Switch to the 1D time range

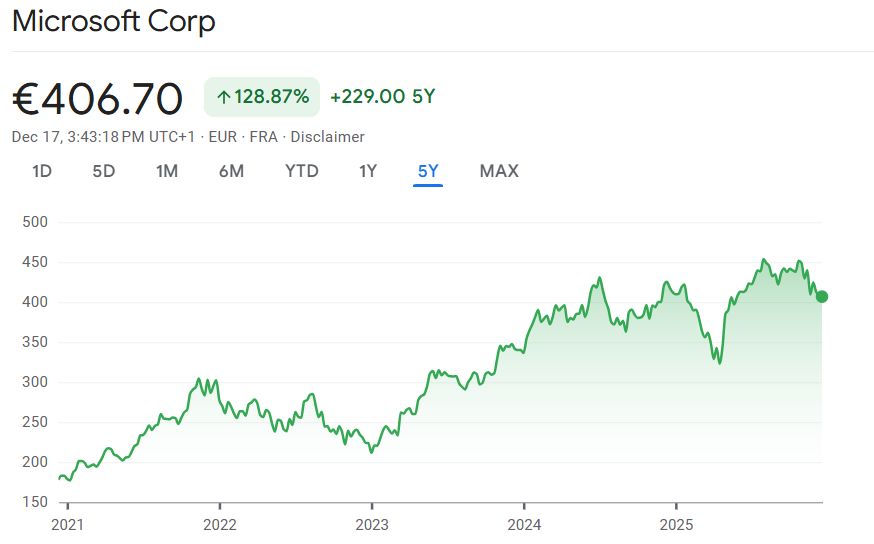point(42,171)
